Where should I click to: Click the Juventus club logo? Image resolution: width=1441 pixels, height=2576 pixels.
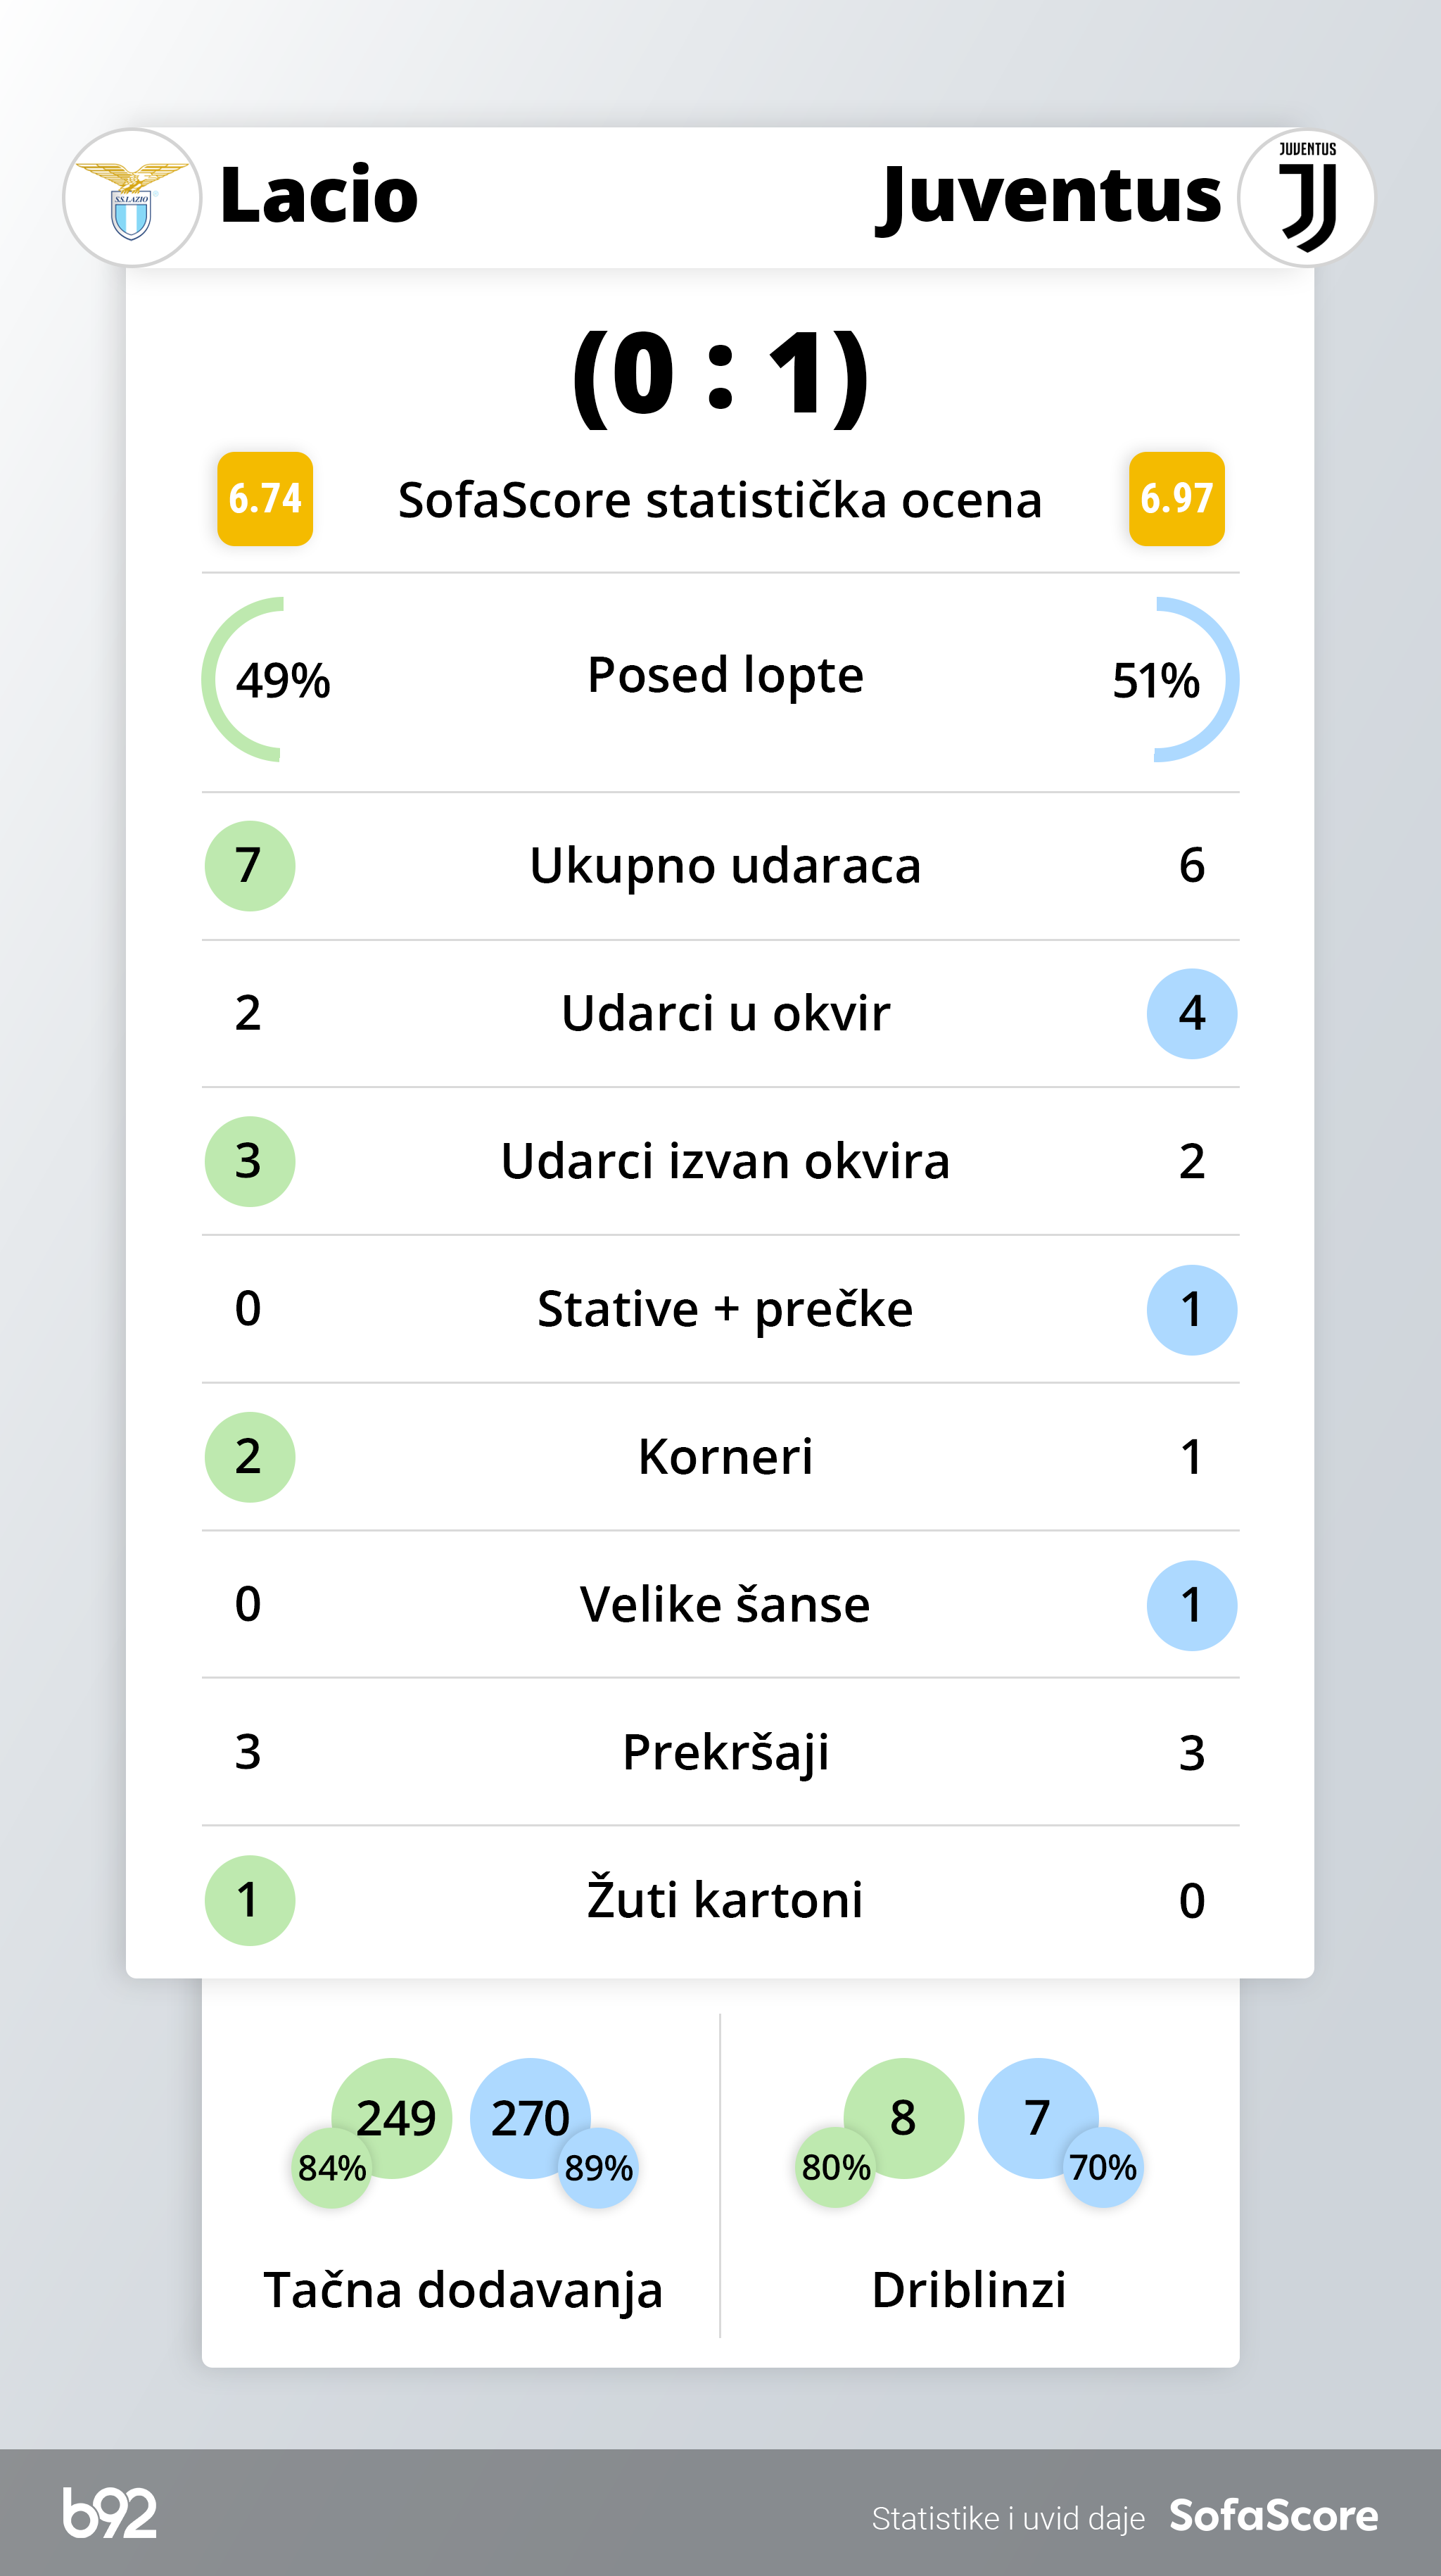click(1306, 198)
